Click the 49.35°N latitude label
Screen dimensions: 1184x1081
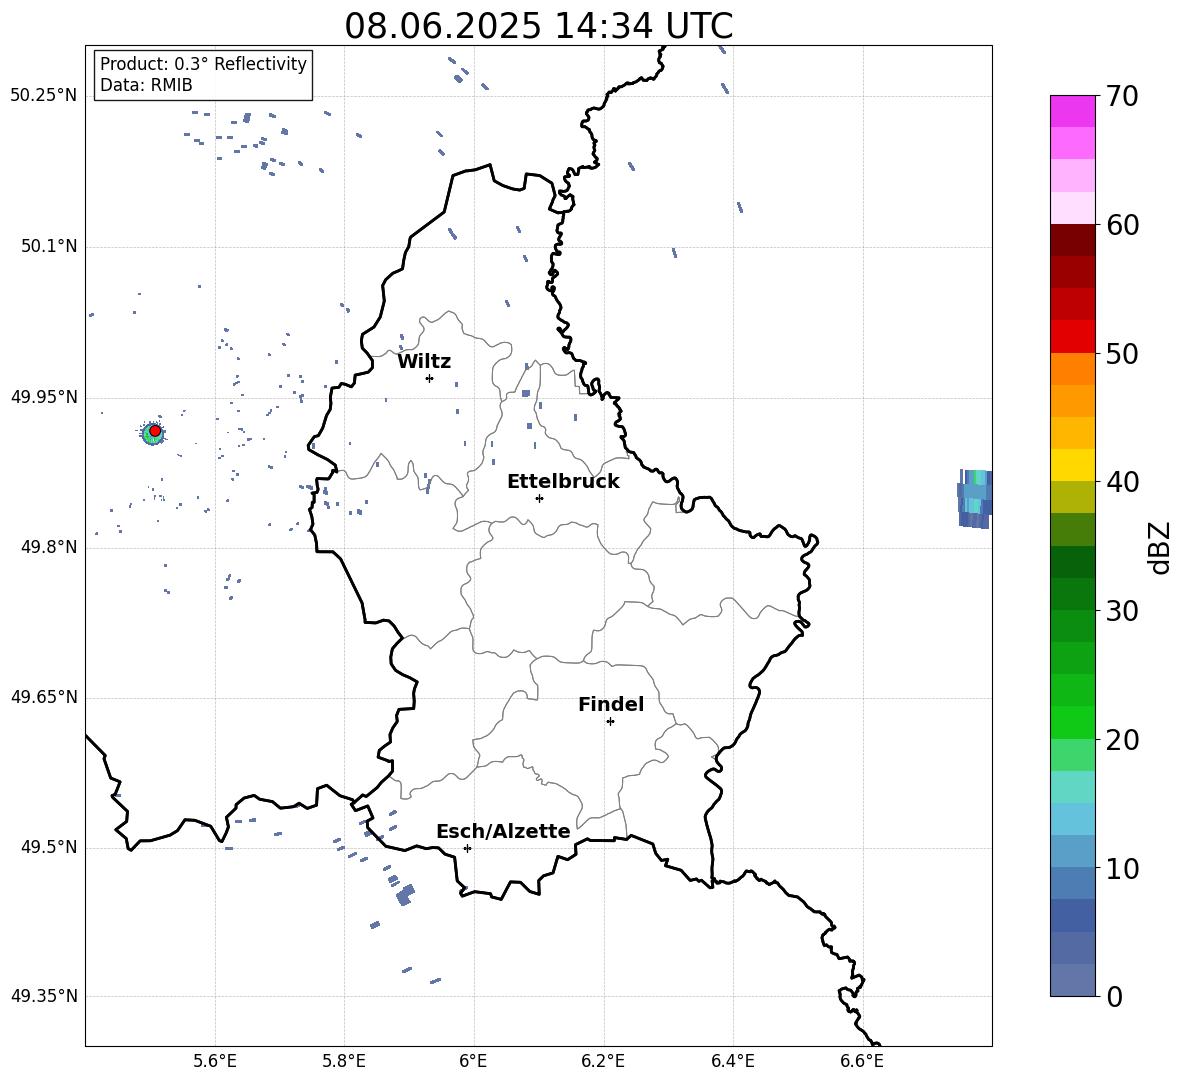[x=44, y=996]
